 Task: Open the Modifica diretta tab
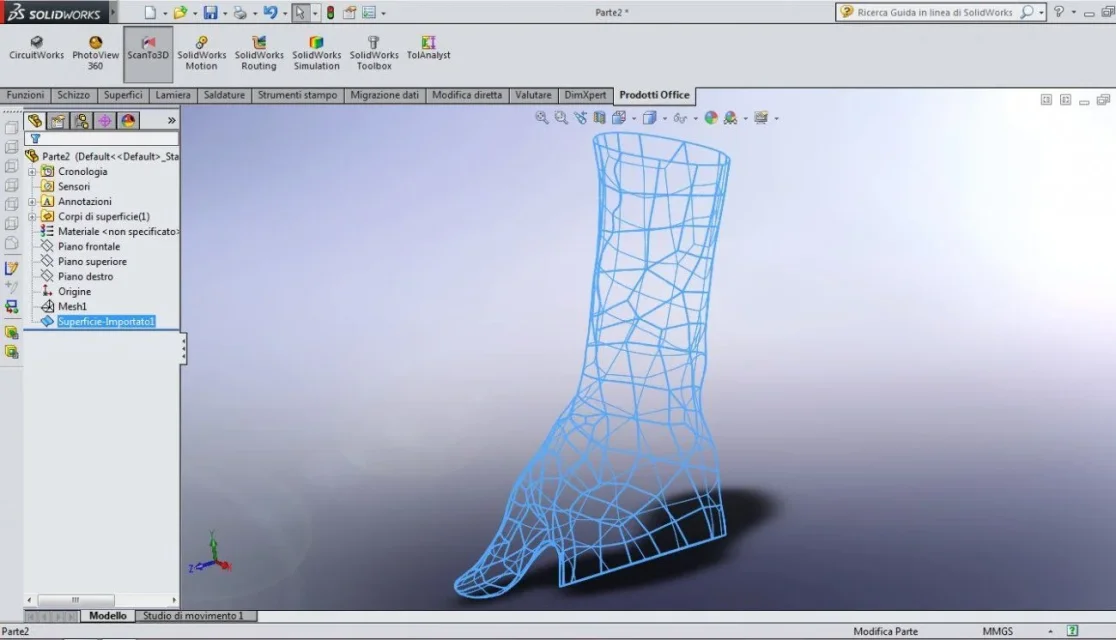tap(467, 95)
